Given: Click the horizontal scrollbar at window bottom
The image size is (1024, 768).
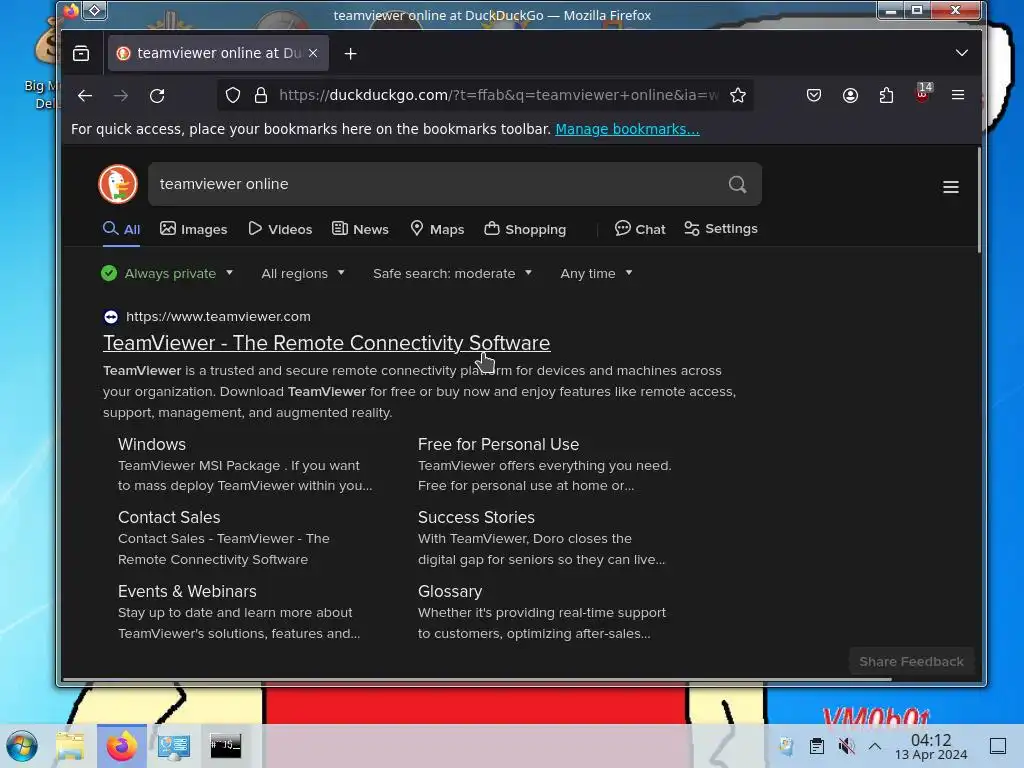Looking at the screenshot, I should (x=477, y=679).
